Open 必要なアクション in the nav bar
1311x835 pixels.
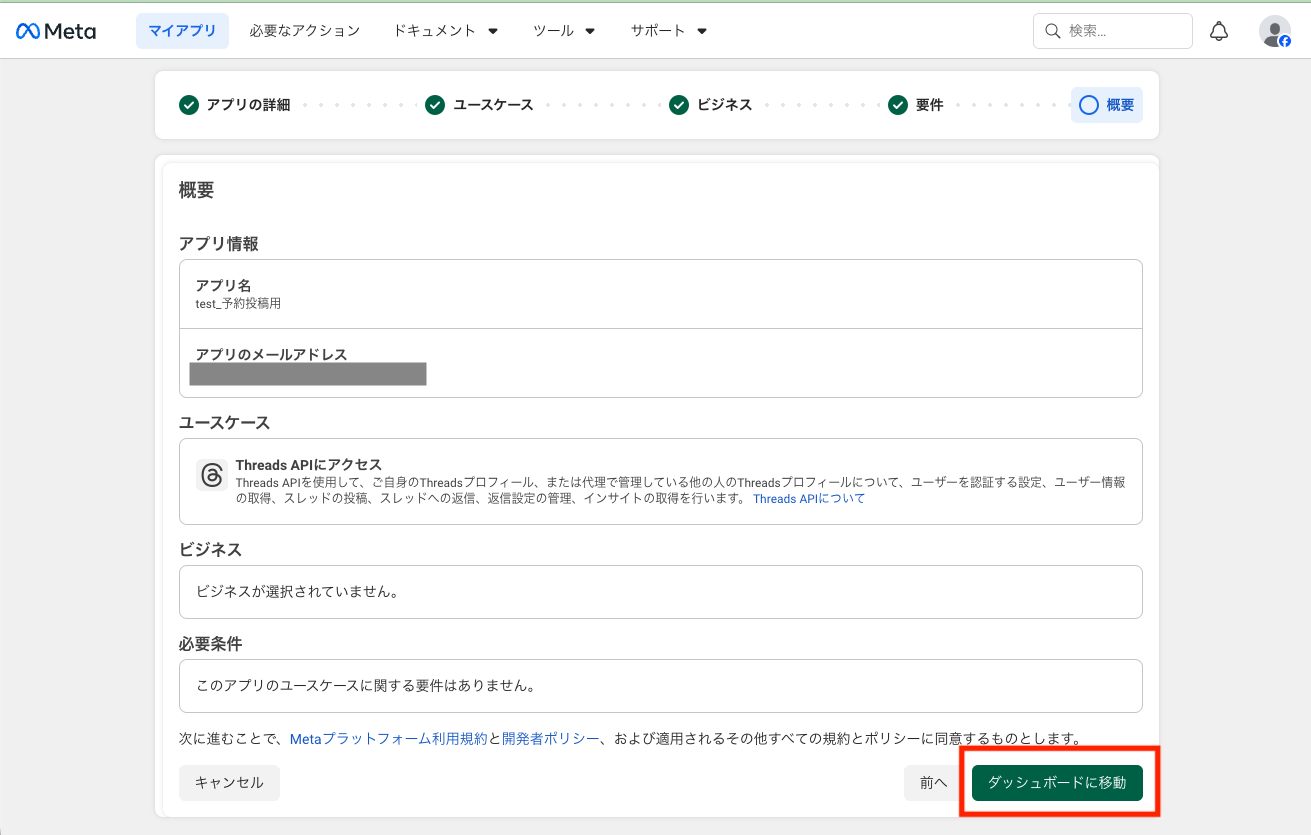pyautogui.click(x=304, y=31)
